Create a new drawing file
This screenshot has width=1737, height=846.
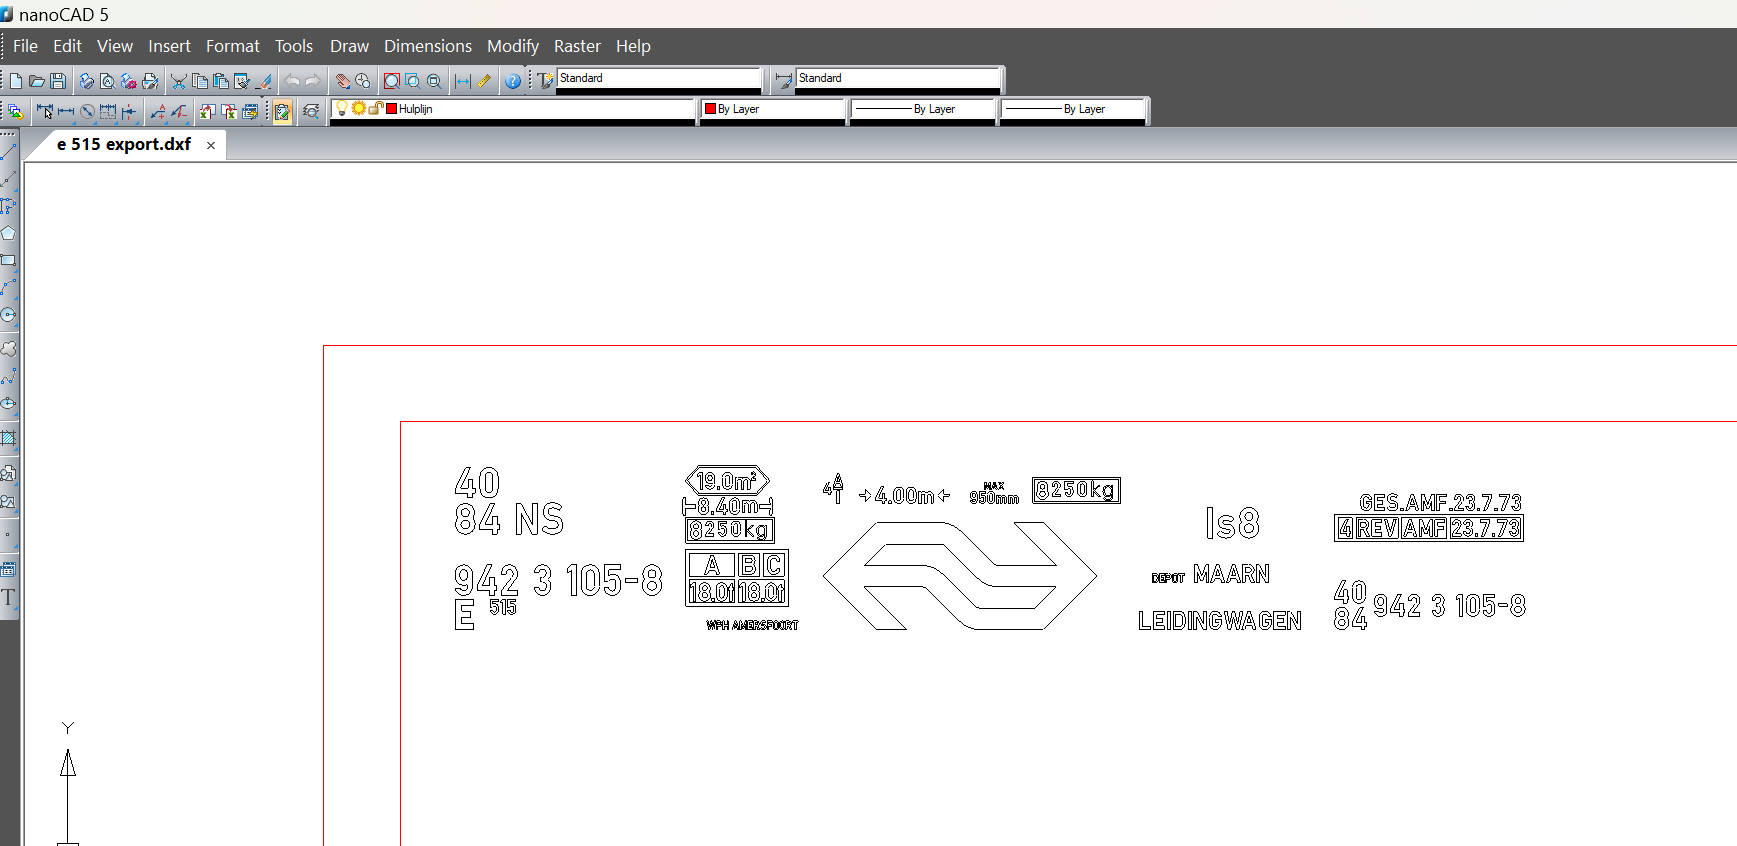tap(16, 81)
